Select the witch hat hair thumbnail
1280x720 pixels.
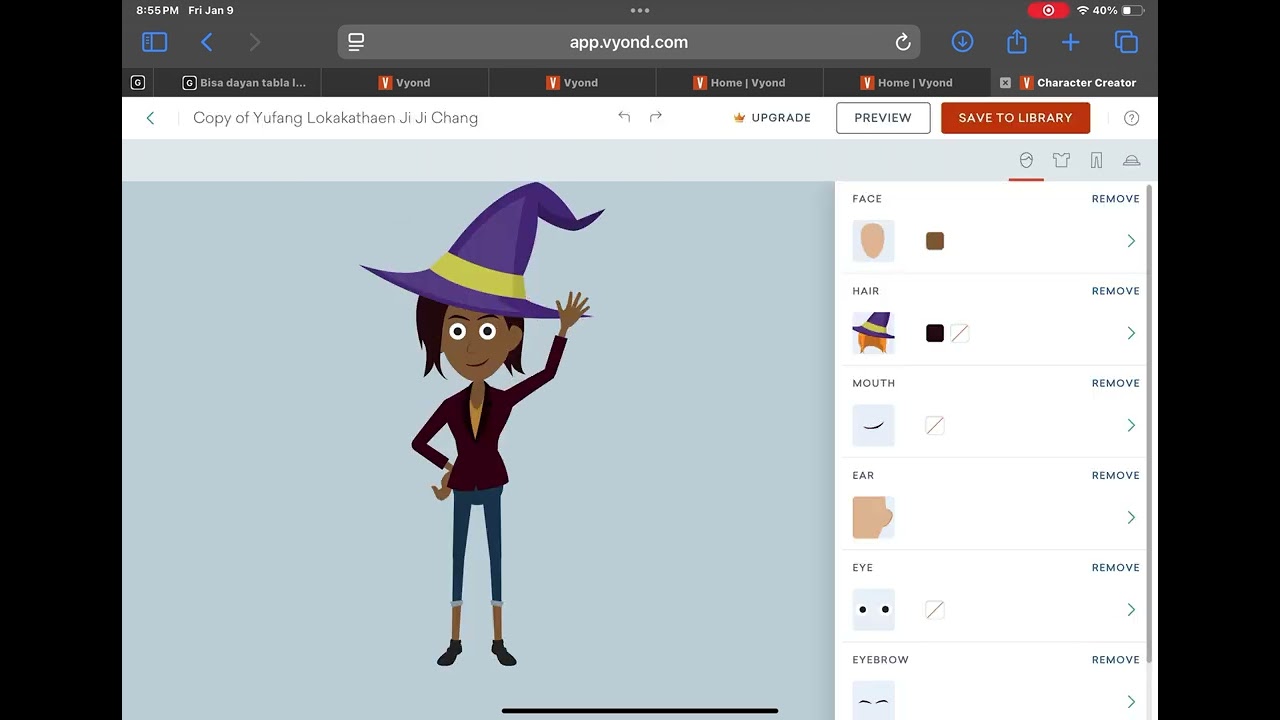873,333
